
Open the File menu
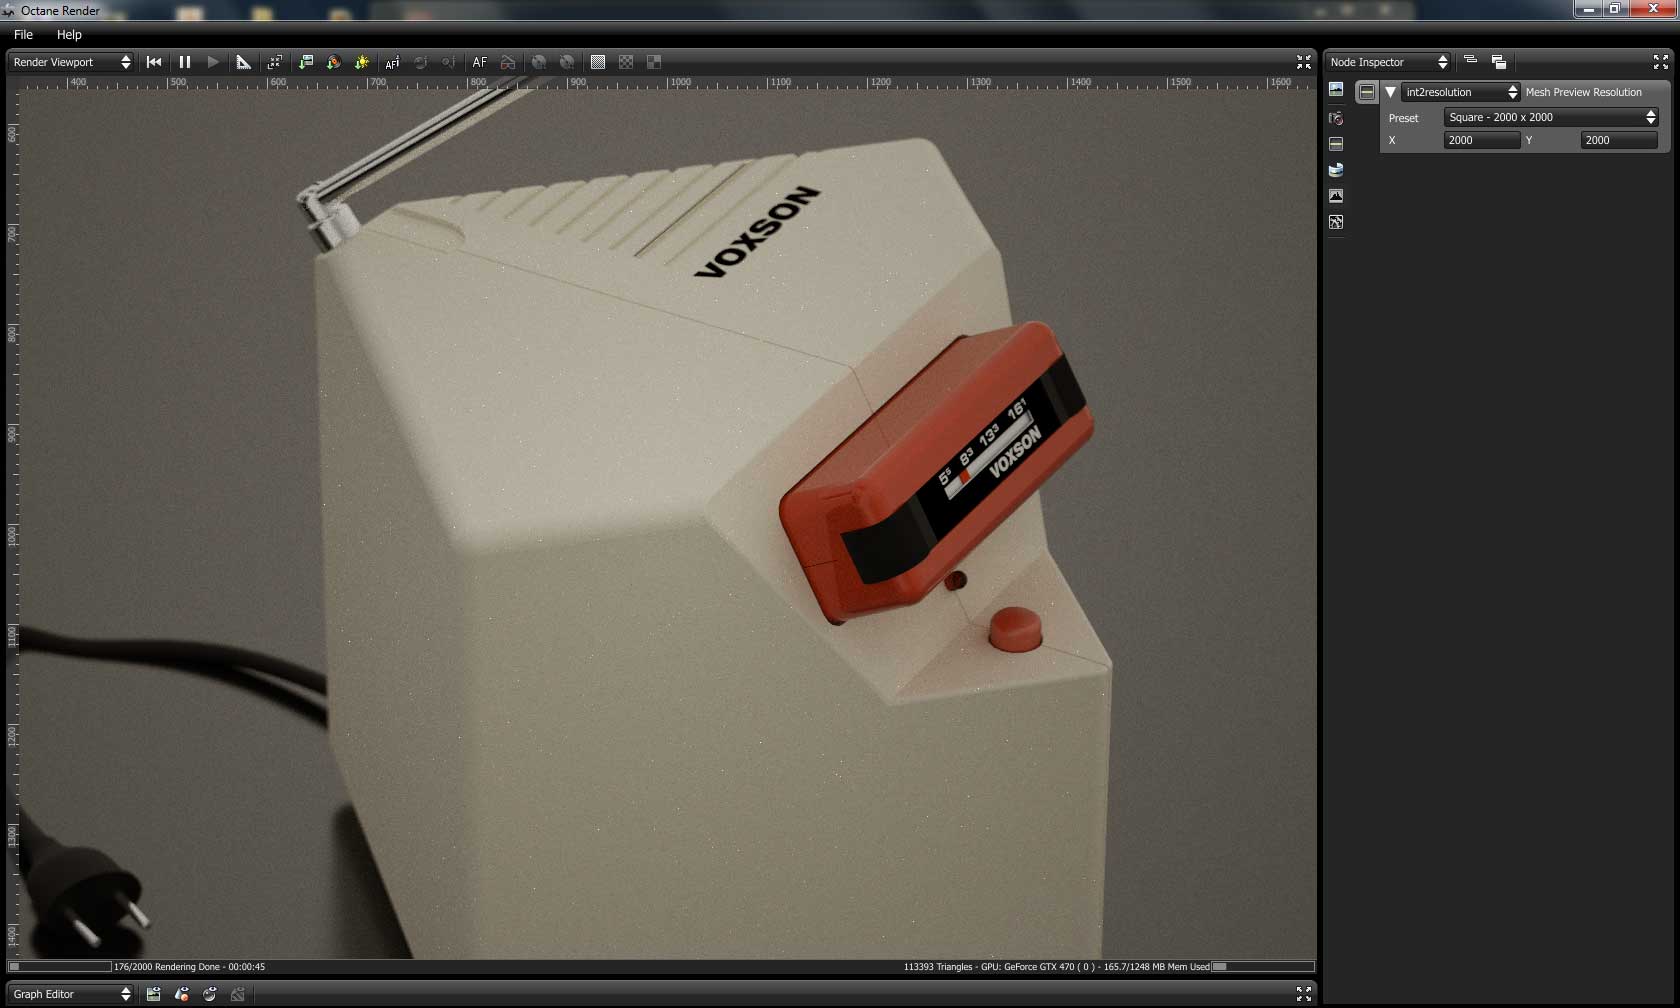[x=23, y=34]
